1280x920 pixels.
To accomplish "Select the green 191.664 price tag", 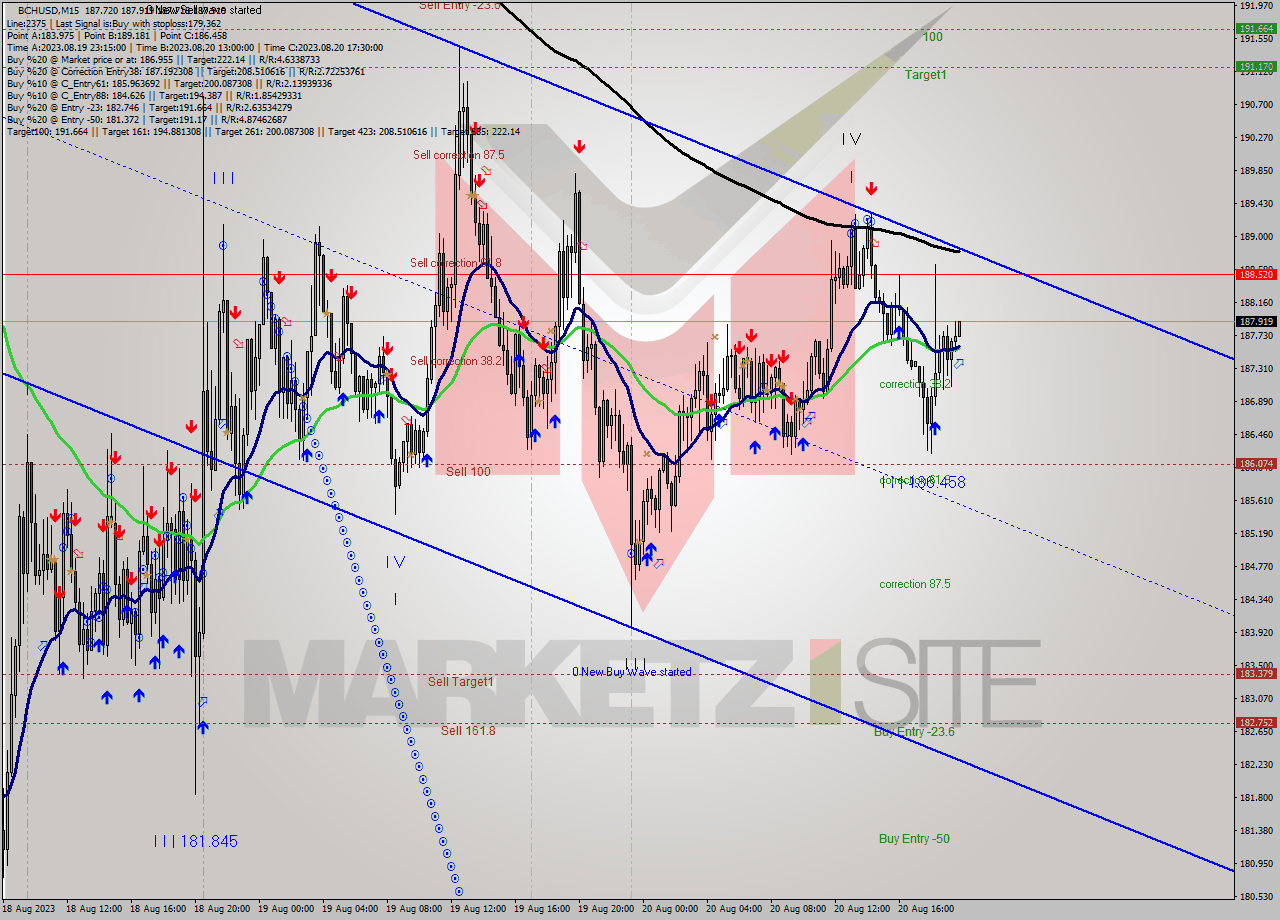I will pos(1257,29).
